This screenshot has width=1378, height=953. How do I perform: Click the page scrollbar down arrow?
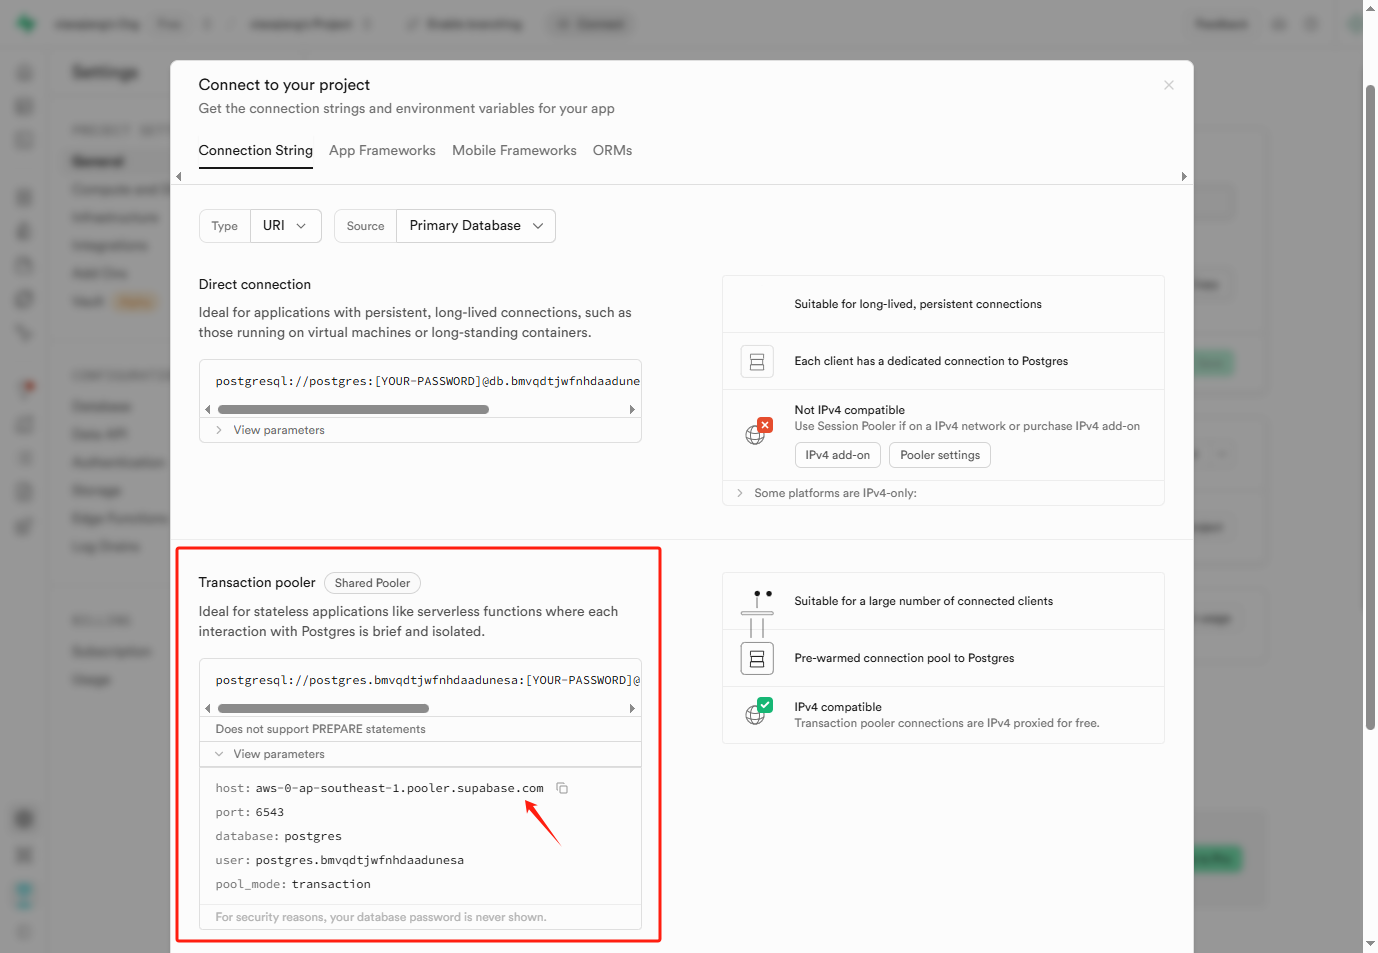coord(1370,944)
